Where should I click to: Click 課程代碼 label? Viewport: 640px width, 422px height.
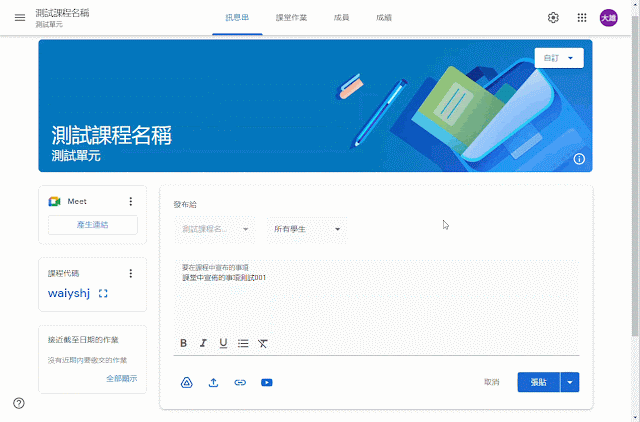[64, 273]
